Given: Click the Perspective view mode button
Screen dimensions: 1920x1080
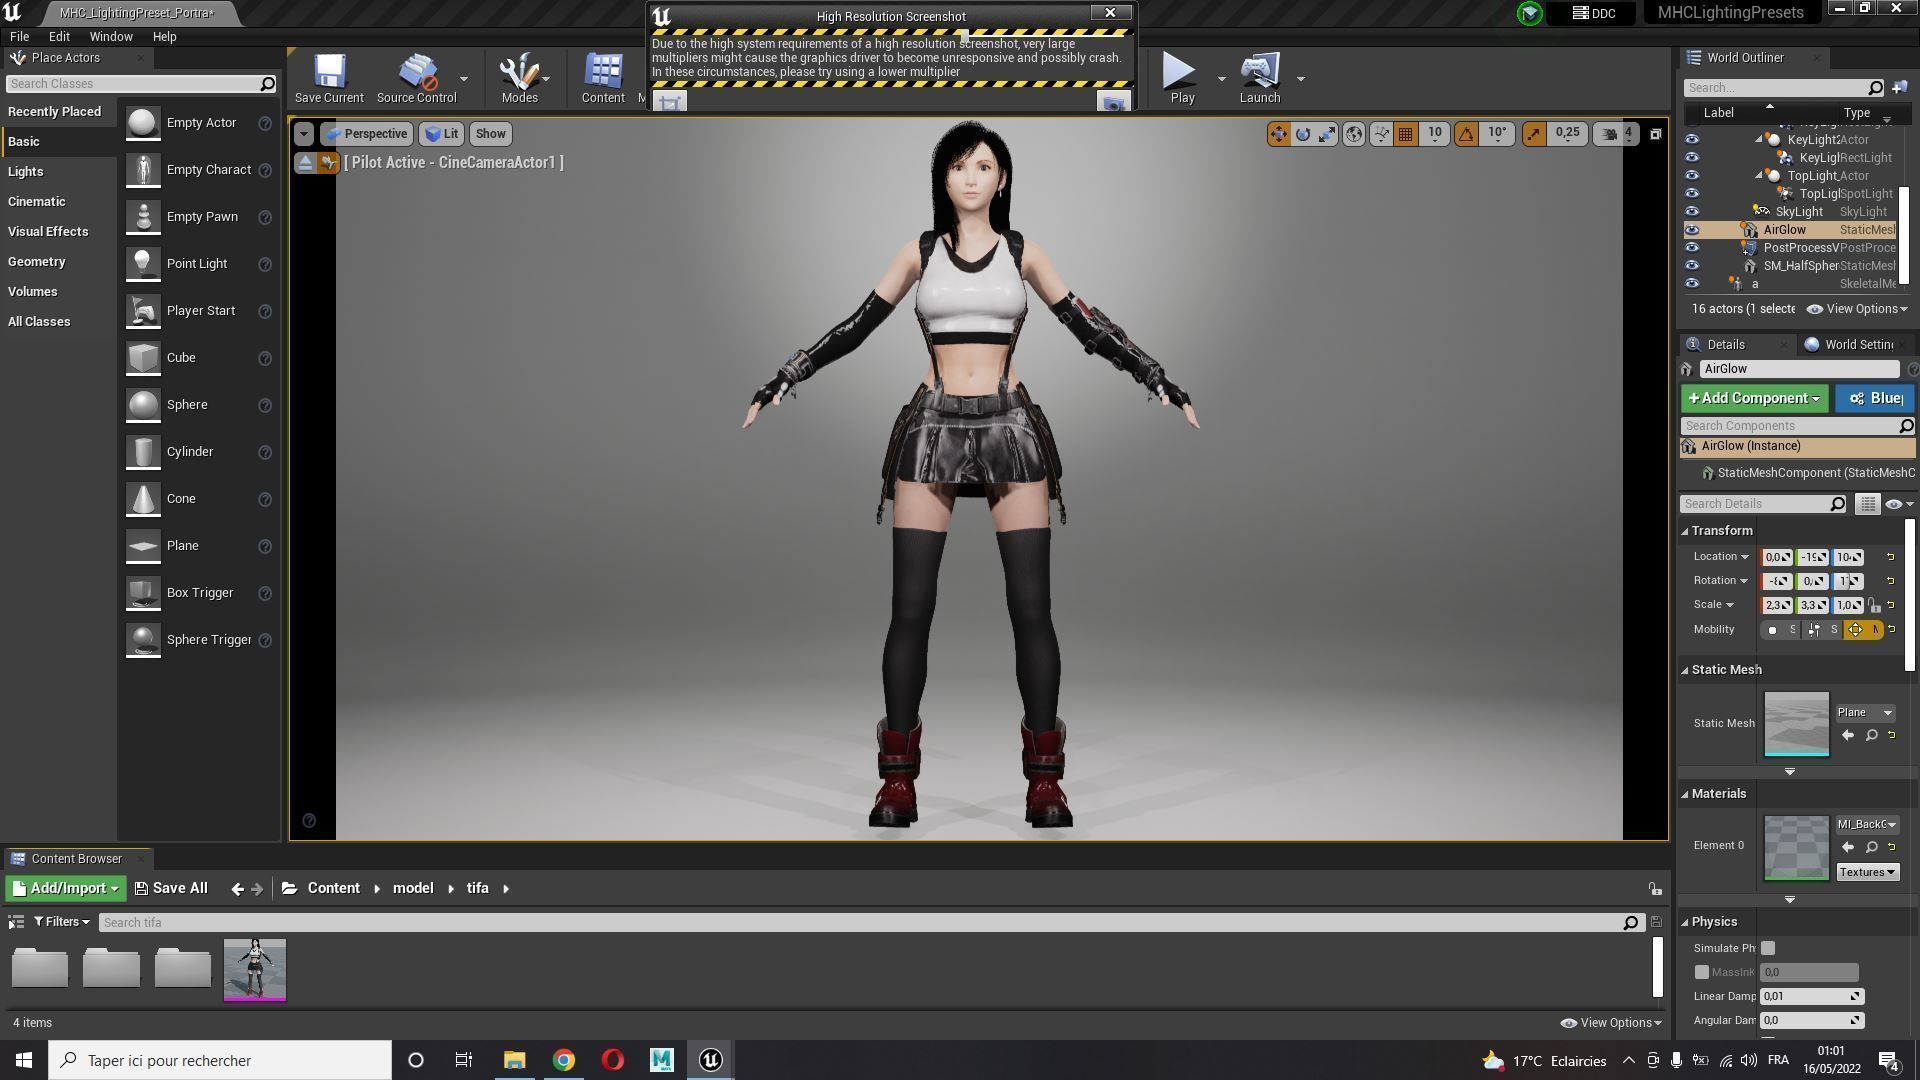Looking at the screenshot, I should click(x=366, y=134).
